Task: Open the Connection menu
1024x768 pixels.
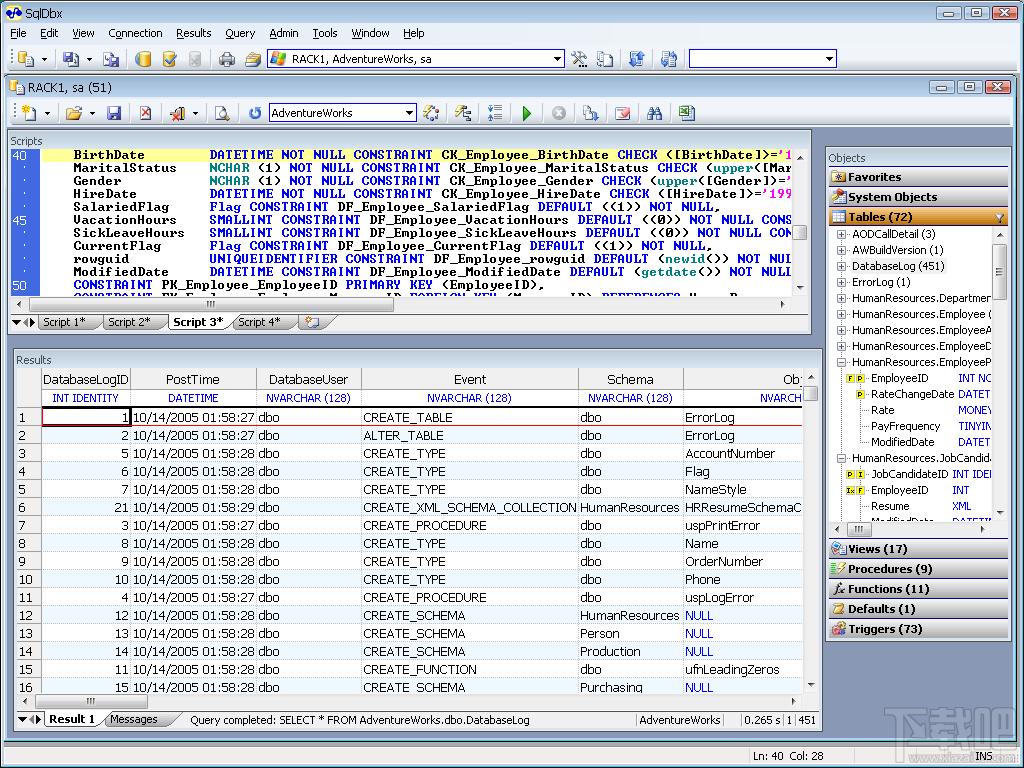Action: point(135,33)
